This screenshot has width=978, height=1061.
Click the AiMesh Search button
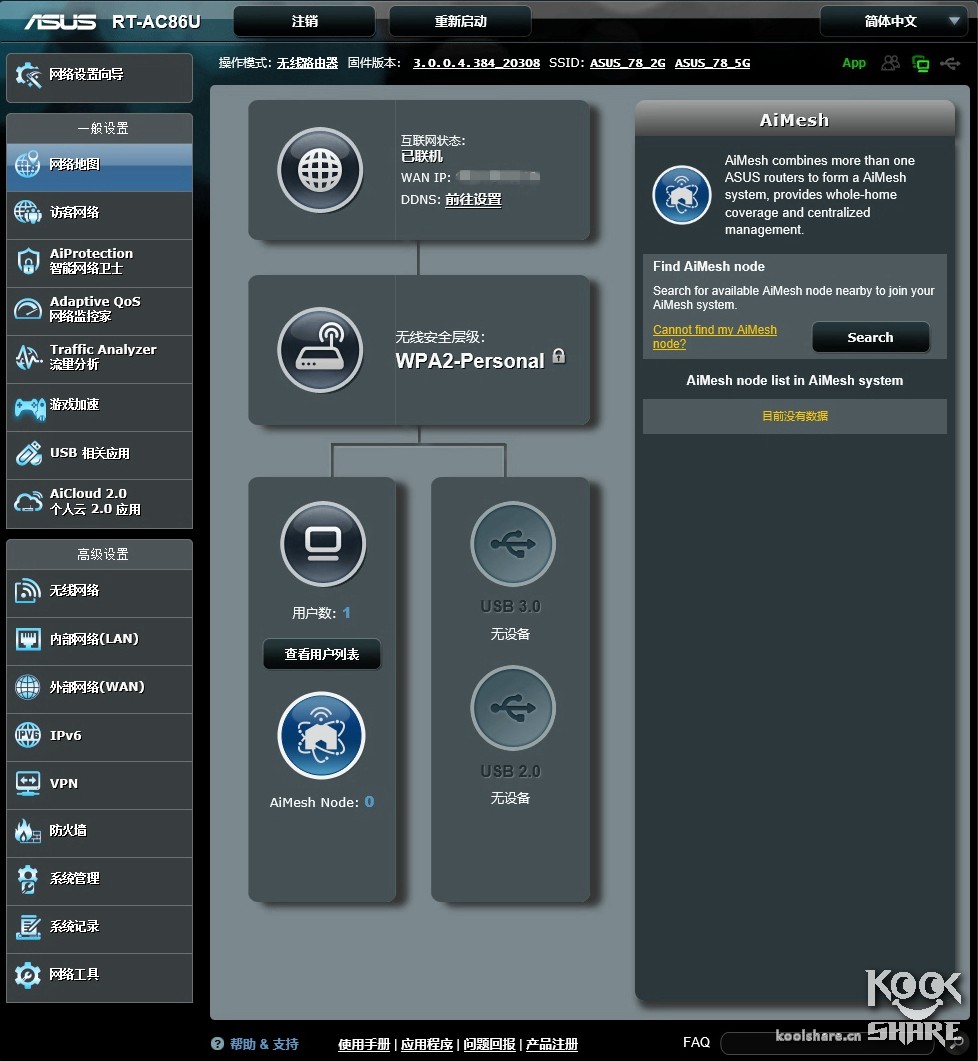[x=870, y=337]
